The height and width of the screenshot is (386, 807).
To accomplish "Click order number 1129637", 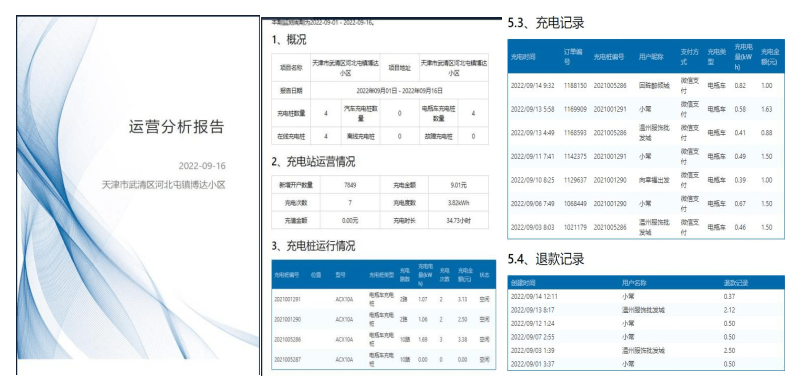I will pyautogui.click(x=575, y=180).
